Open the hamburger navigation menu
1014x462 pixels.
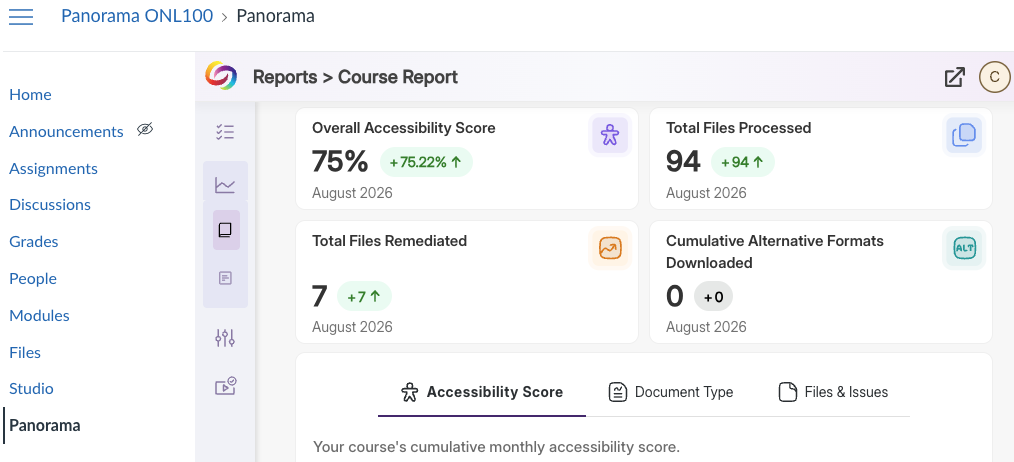(x=21, y=16)
